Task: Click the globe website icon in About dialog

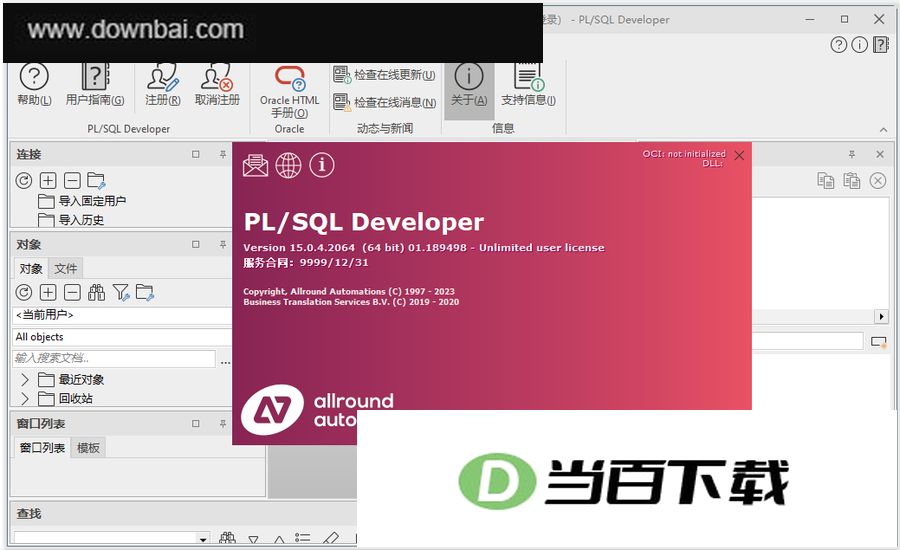Action: (x=288, y=165)
